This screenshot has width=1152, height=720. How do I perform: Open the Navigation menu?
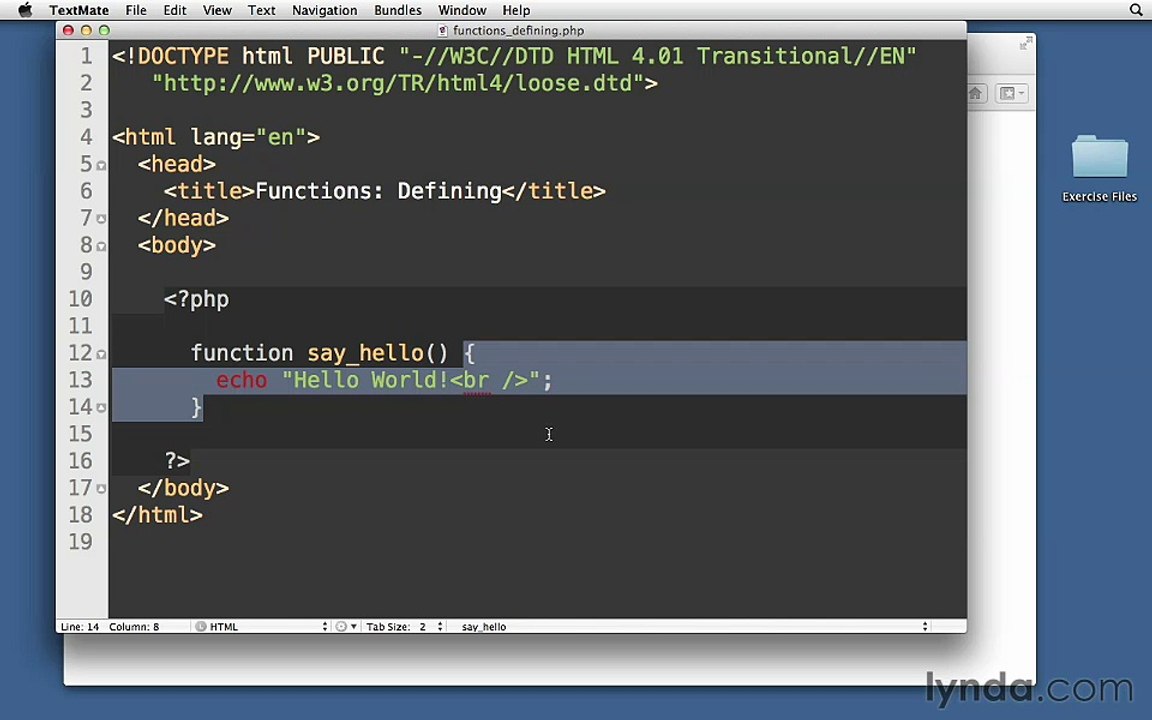tap(324, 10)
